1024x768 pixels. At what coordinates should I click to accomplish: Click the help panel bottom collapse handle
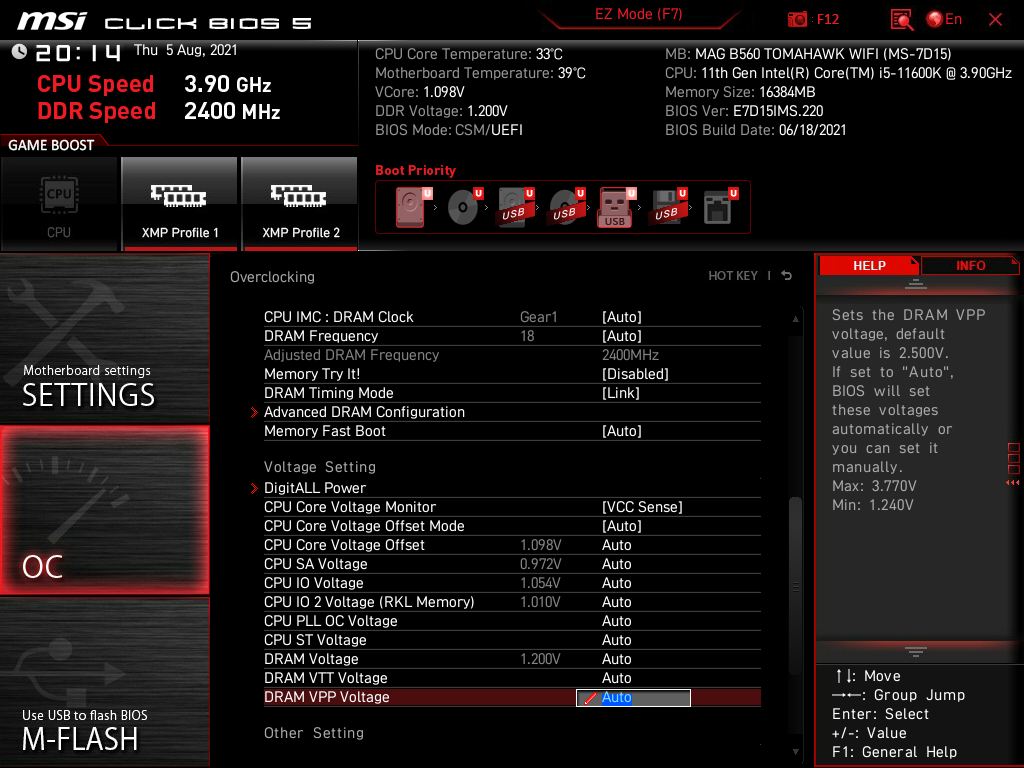point(916,652)
